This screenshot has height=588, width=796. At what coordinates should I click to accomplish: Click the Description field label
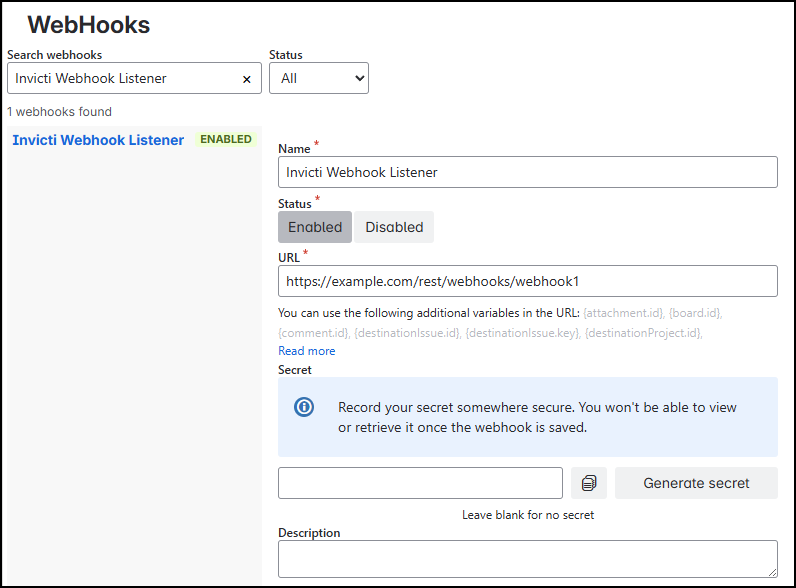(x=309, y=533)
